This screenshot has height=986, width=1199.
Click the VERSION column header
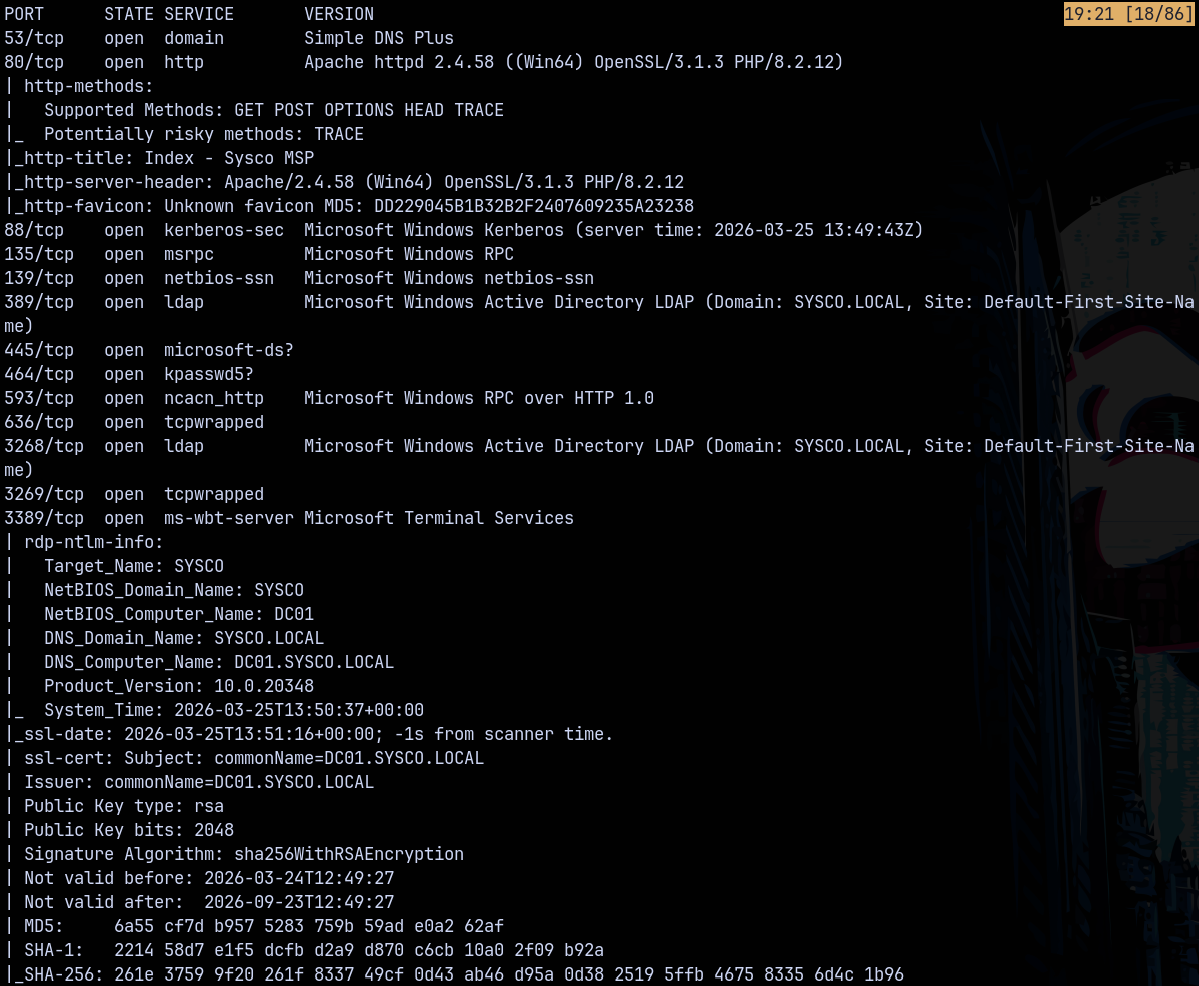[339, 14]
